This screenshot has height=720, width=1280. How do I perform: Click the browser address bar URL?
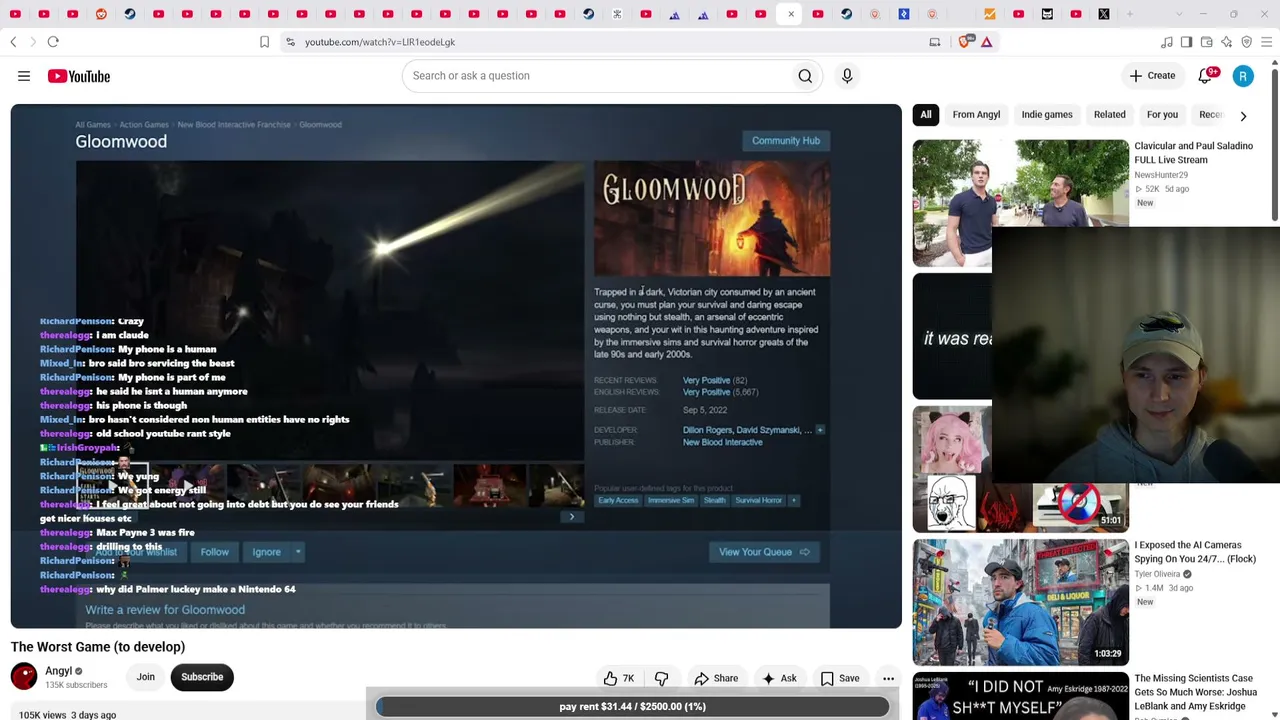click(x=380, y=42)
